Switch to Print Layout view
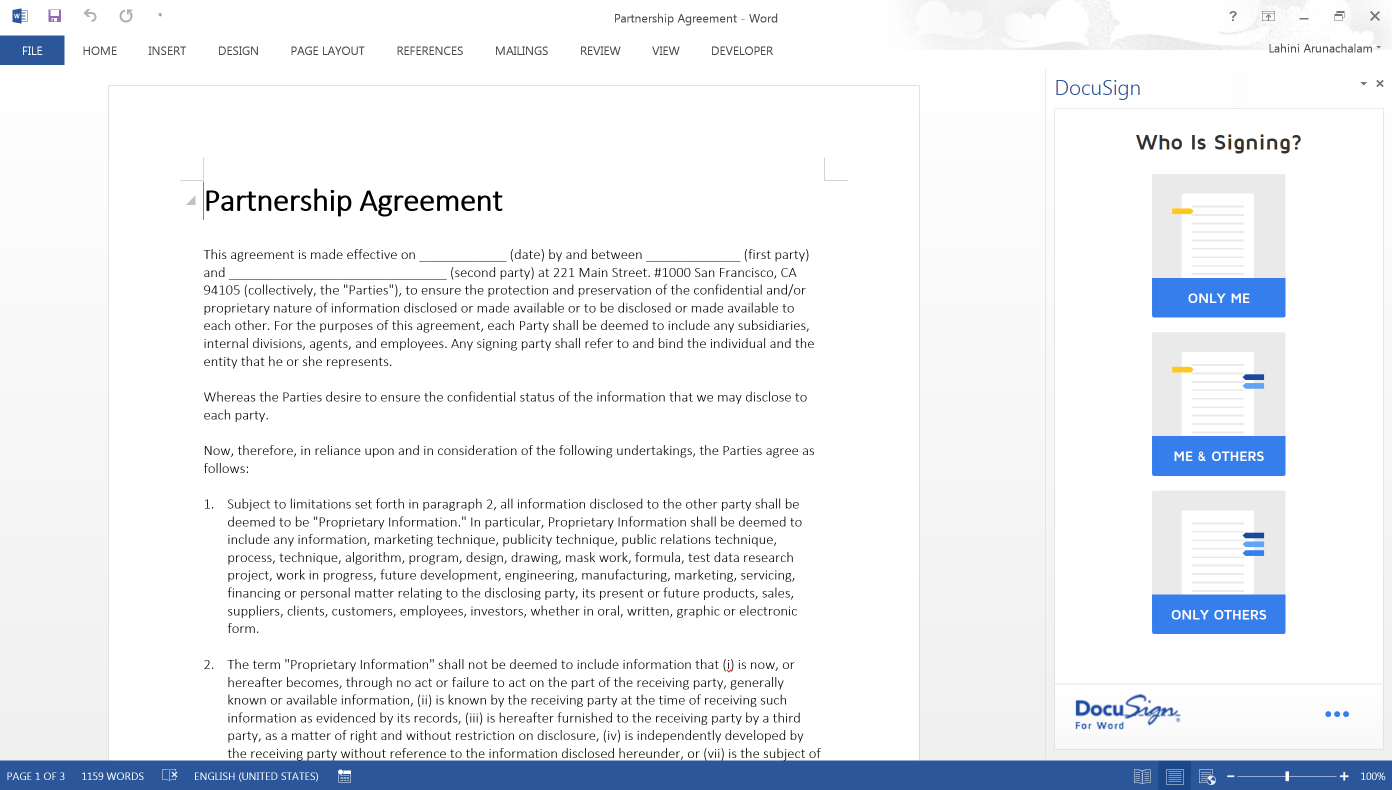This screenshot has width=1392, height=790. (1175, 776)
